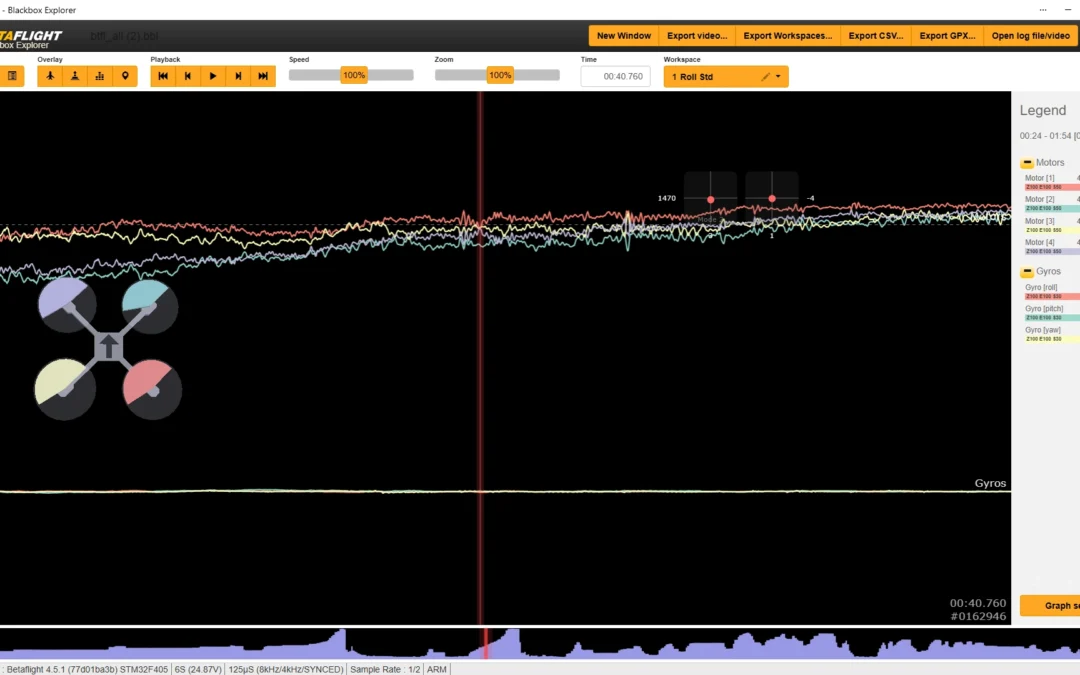Click the red Motor [1] color bar
This screenshot has height=675, width=1080.
pos(1052,187)
